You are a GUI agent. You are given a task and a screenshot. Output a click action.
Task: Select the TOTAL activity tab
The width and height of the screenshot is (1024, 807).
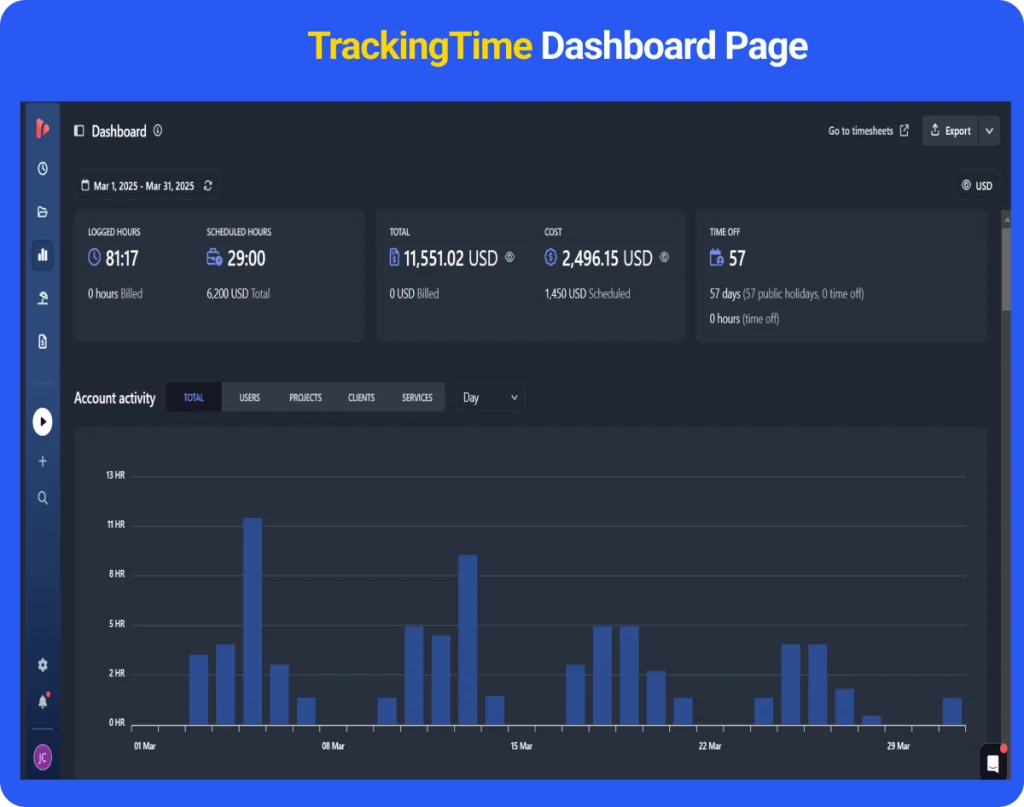click(x=193, y=397)
